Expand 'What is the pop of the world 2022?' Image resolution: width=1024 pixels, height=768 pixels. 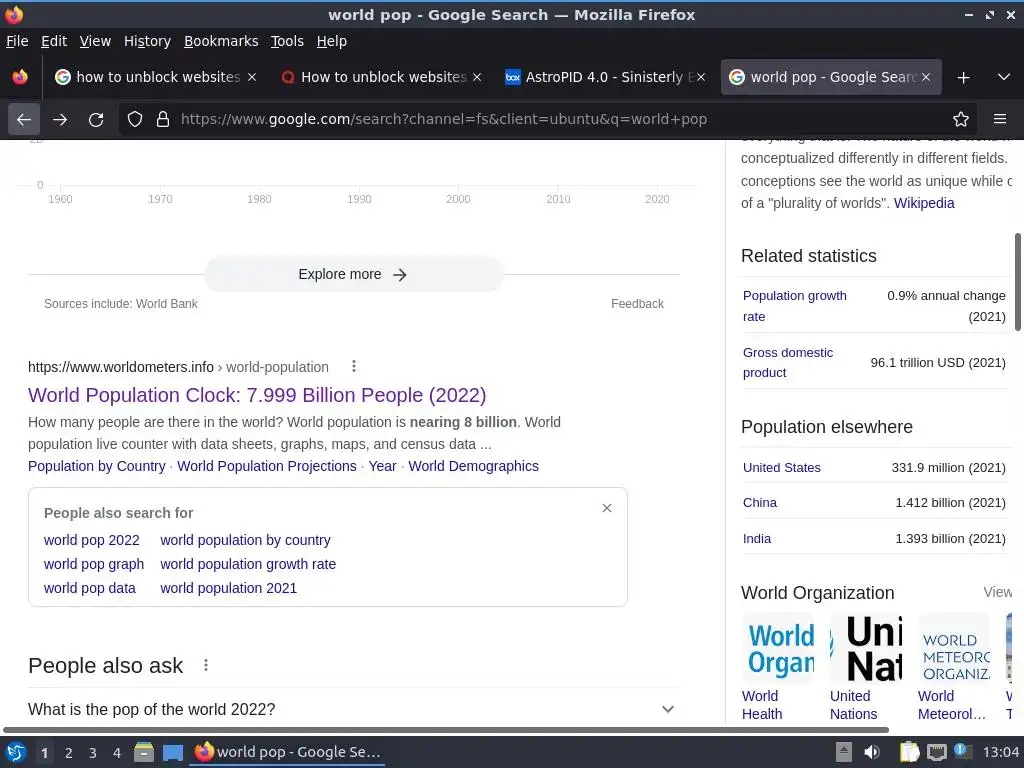[354, 709]
